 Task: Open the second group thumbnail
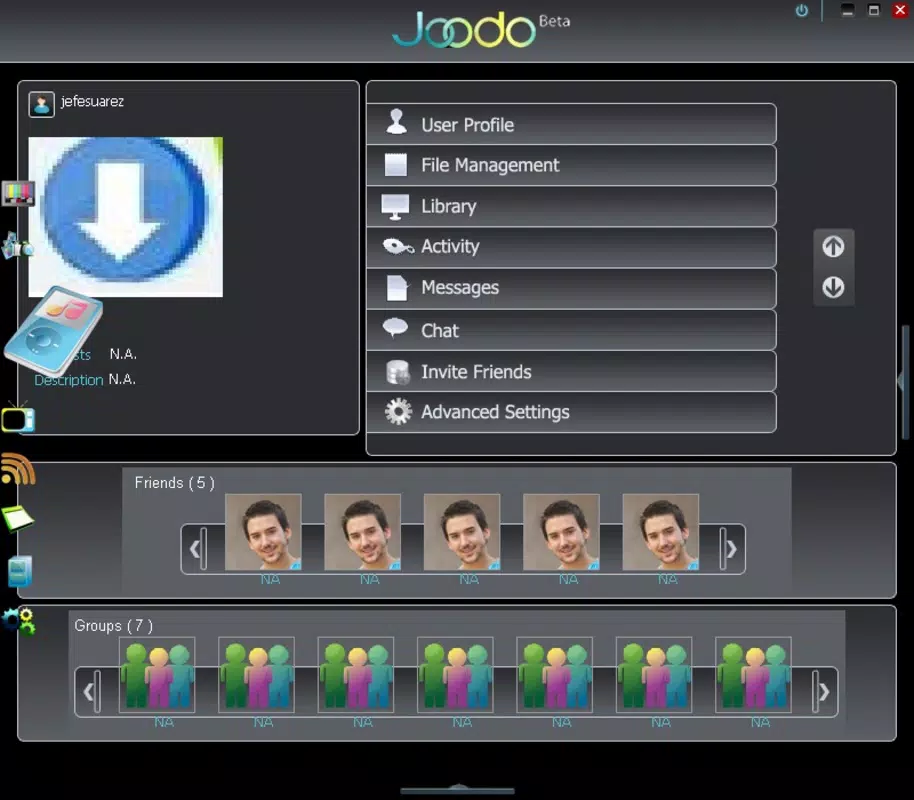click(256, 675)
